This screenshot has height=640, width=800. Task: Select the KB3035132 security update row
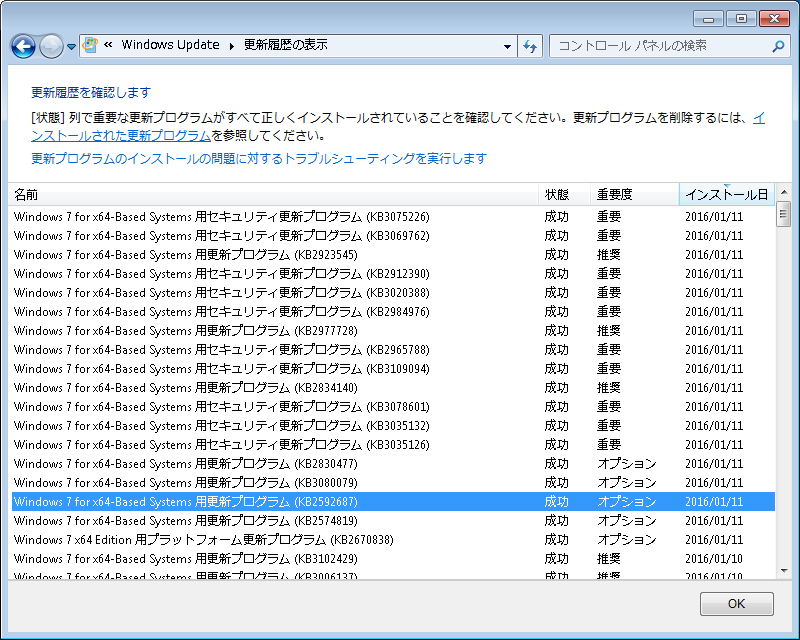(x=393, y=426)
